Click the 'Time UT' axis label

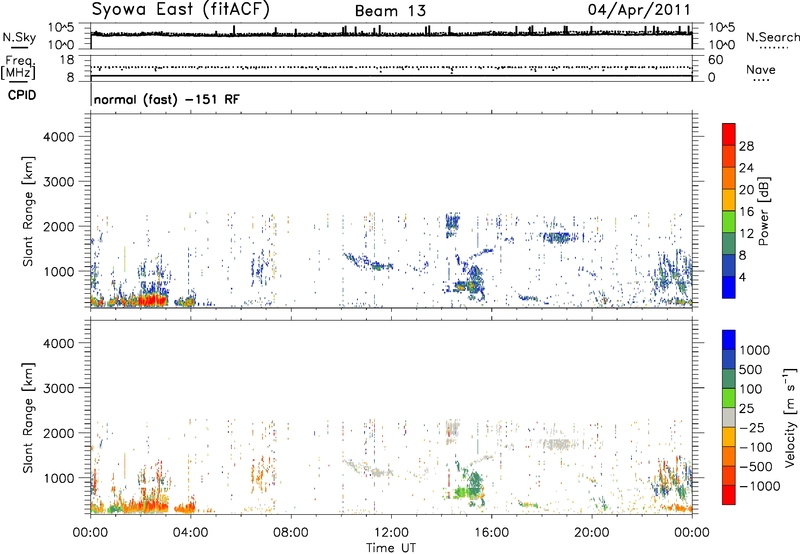391,547
